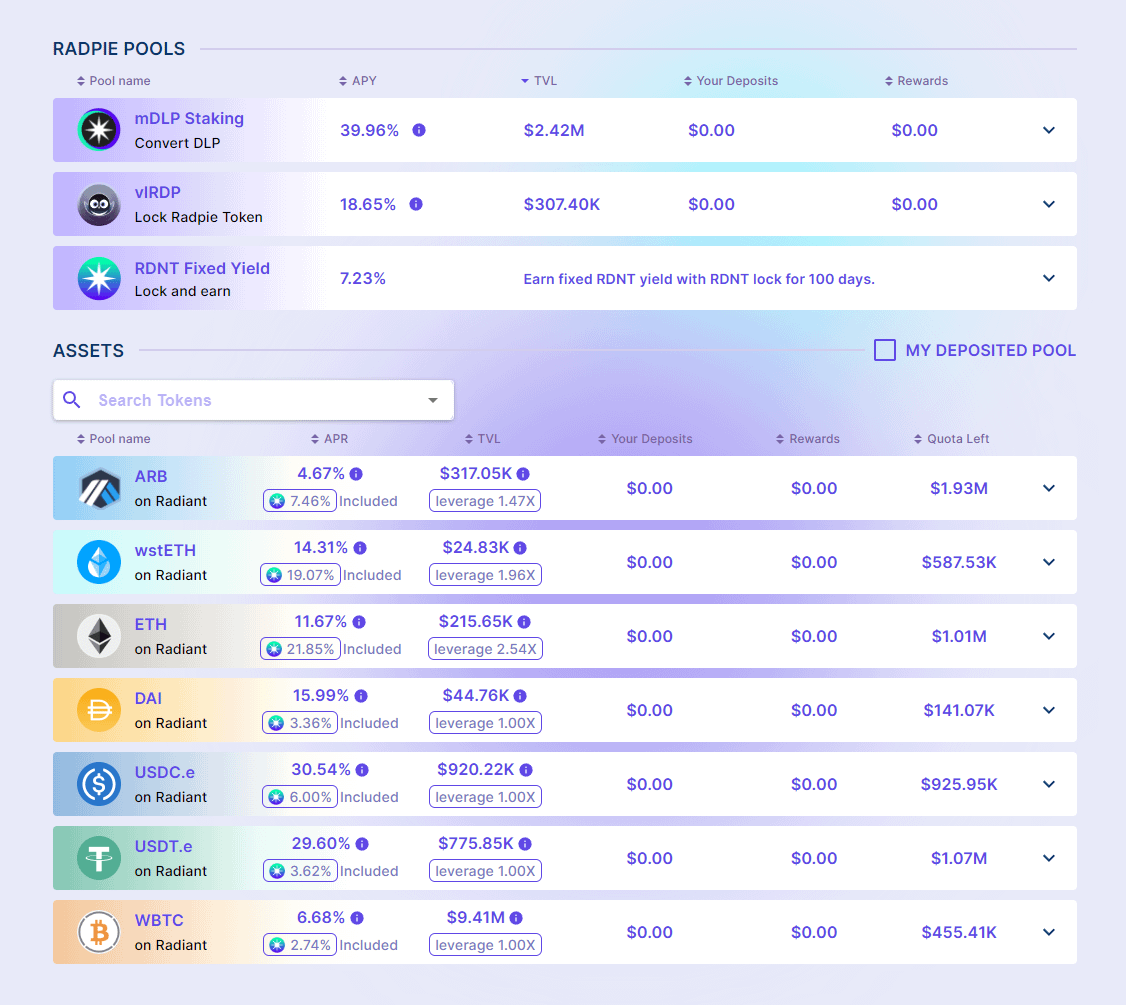
Task: Expand the USDC.e asset row
Action: [1049, 784]
